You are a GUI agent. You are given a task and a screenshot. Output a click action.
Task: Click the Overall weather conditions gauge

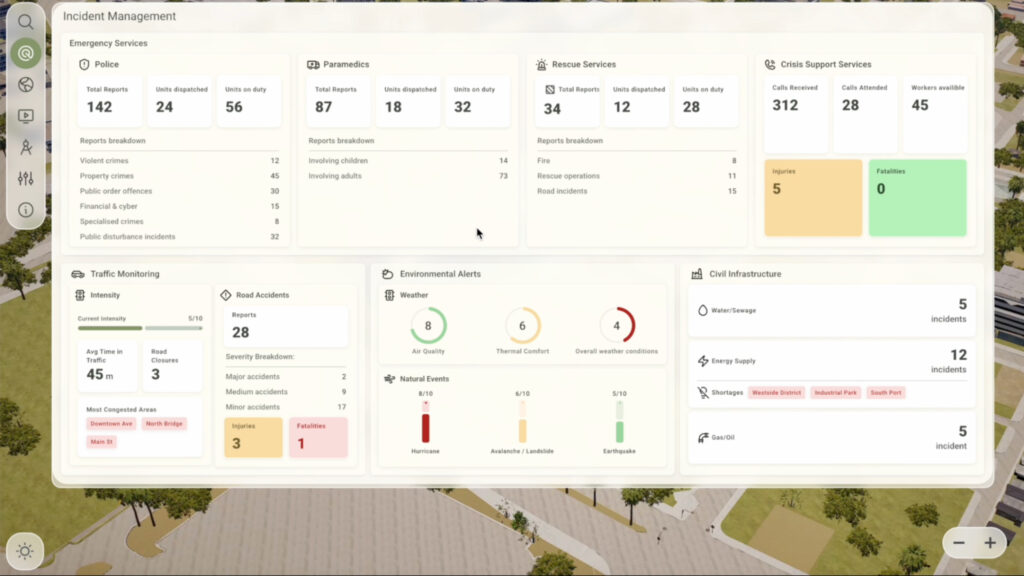coord(616,325)
